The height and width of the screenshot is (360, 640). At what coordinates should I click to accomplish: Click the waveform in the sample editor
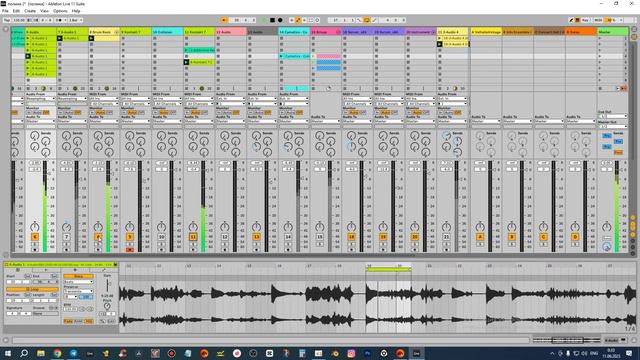click(x=378, y=306)
